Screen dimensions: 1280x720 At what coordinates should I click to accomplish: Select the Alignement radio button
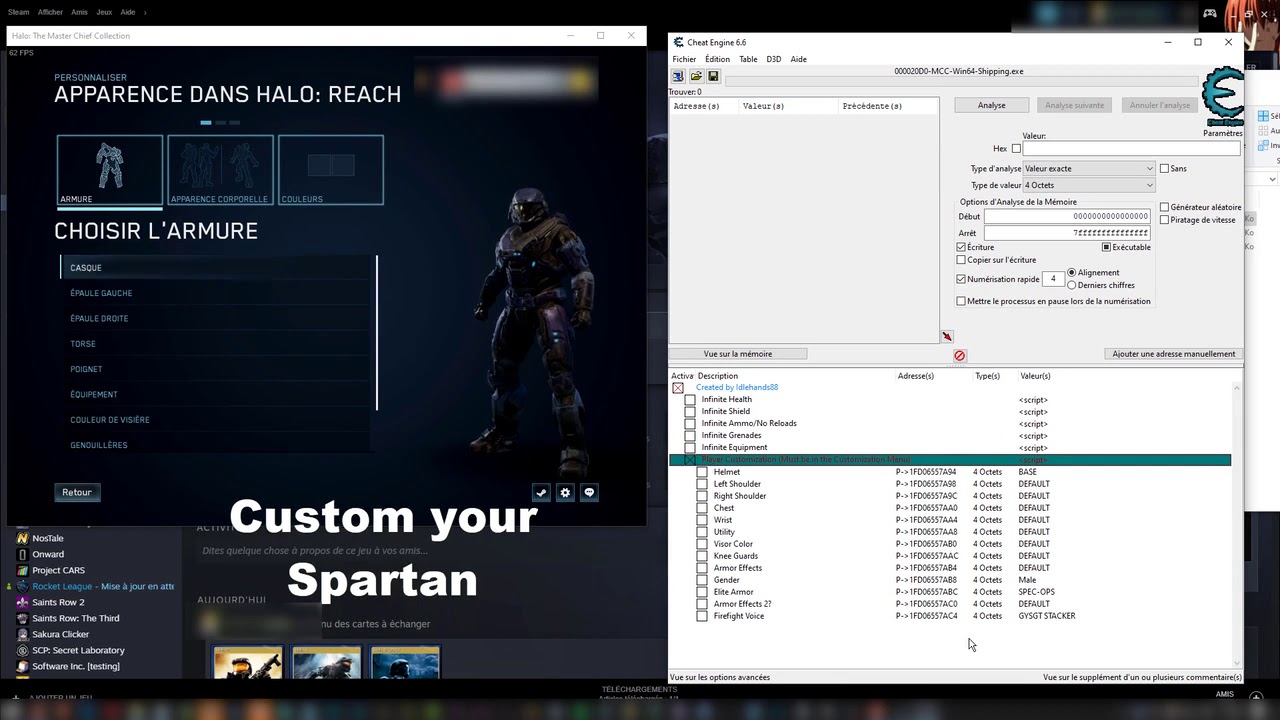[1072, 272]
